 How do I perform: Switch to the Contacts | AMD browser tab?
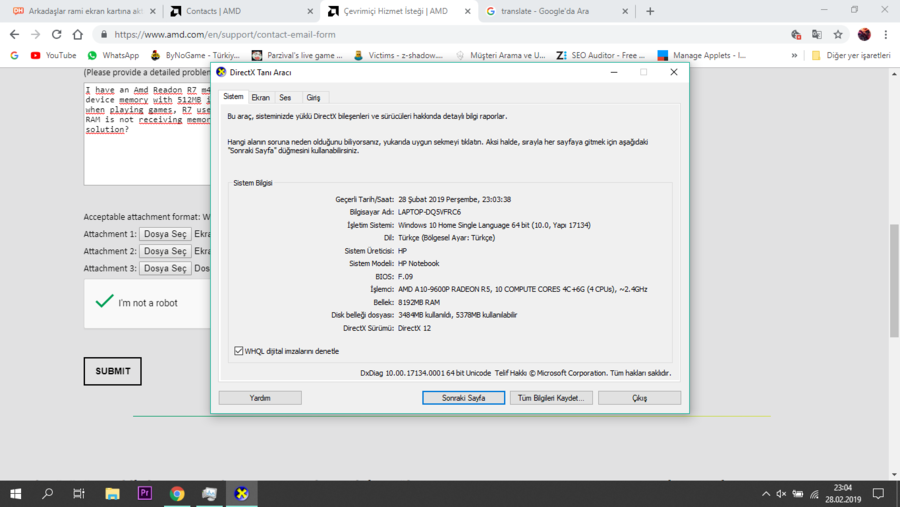[241, 11]
